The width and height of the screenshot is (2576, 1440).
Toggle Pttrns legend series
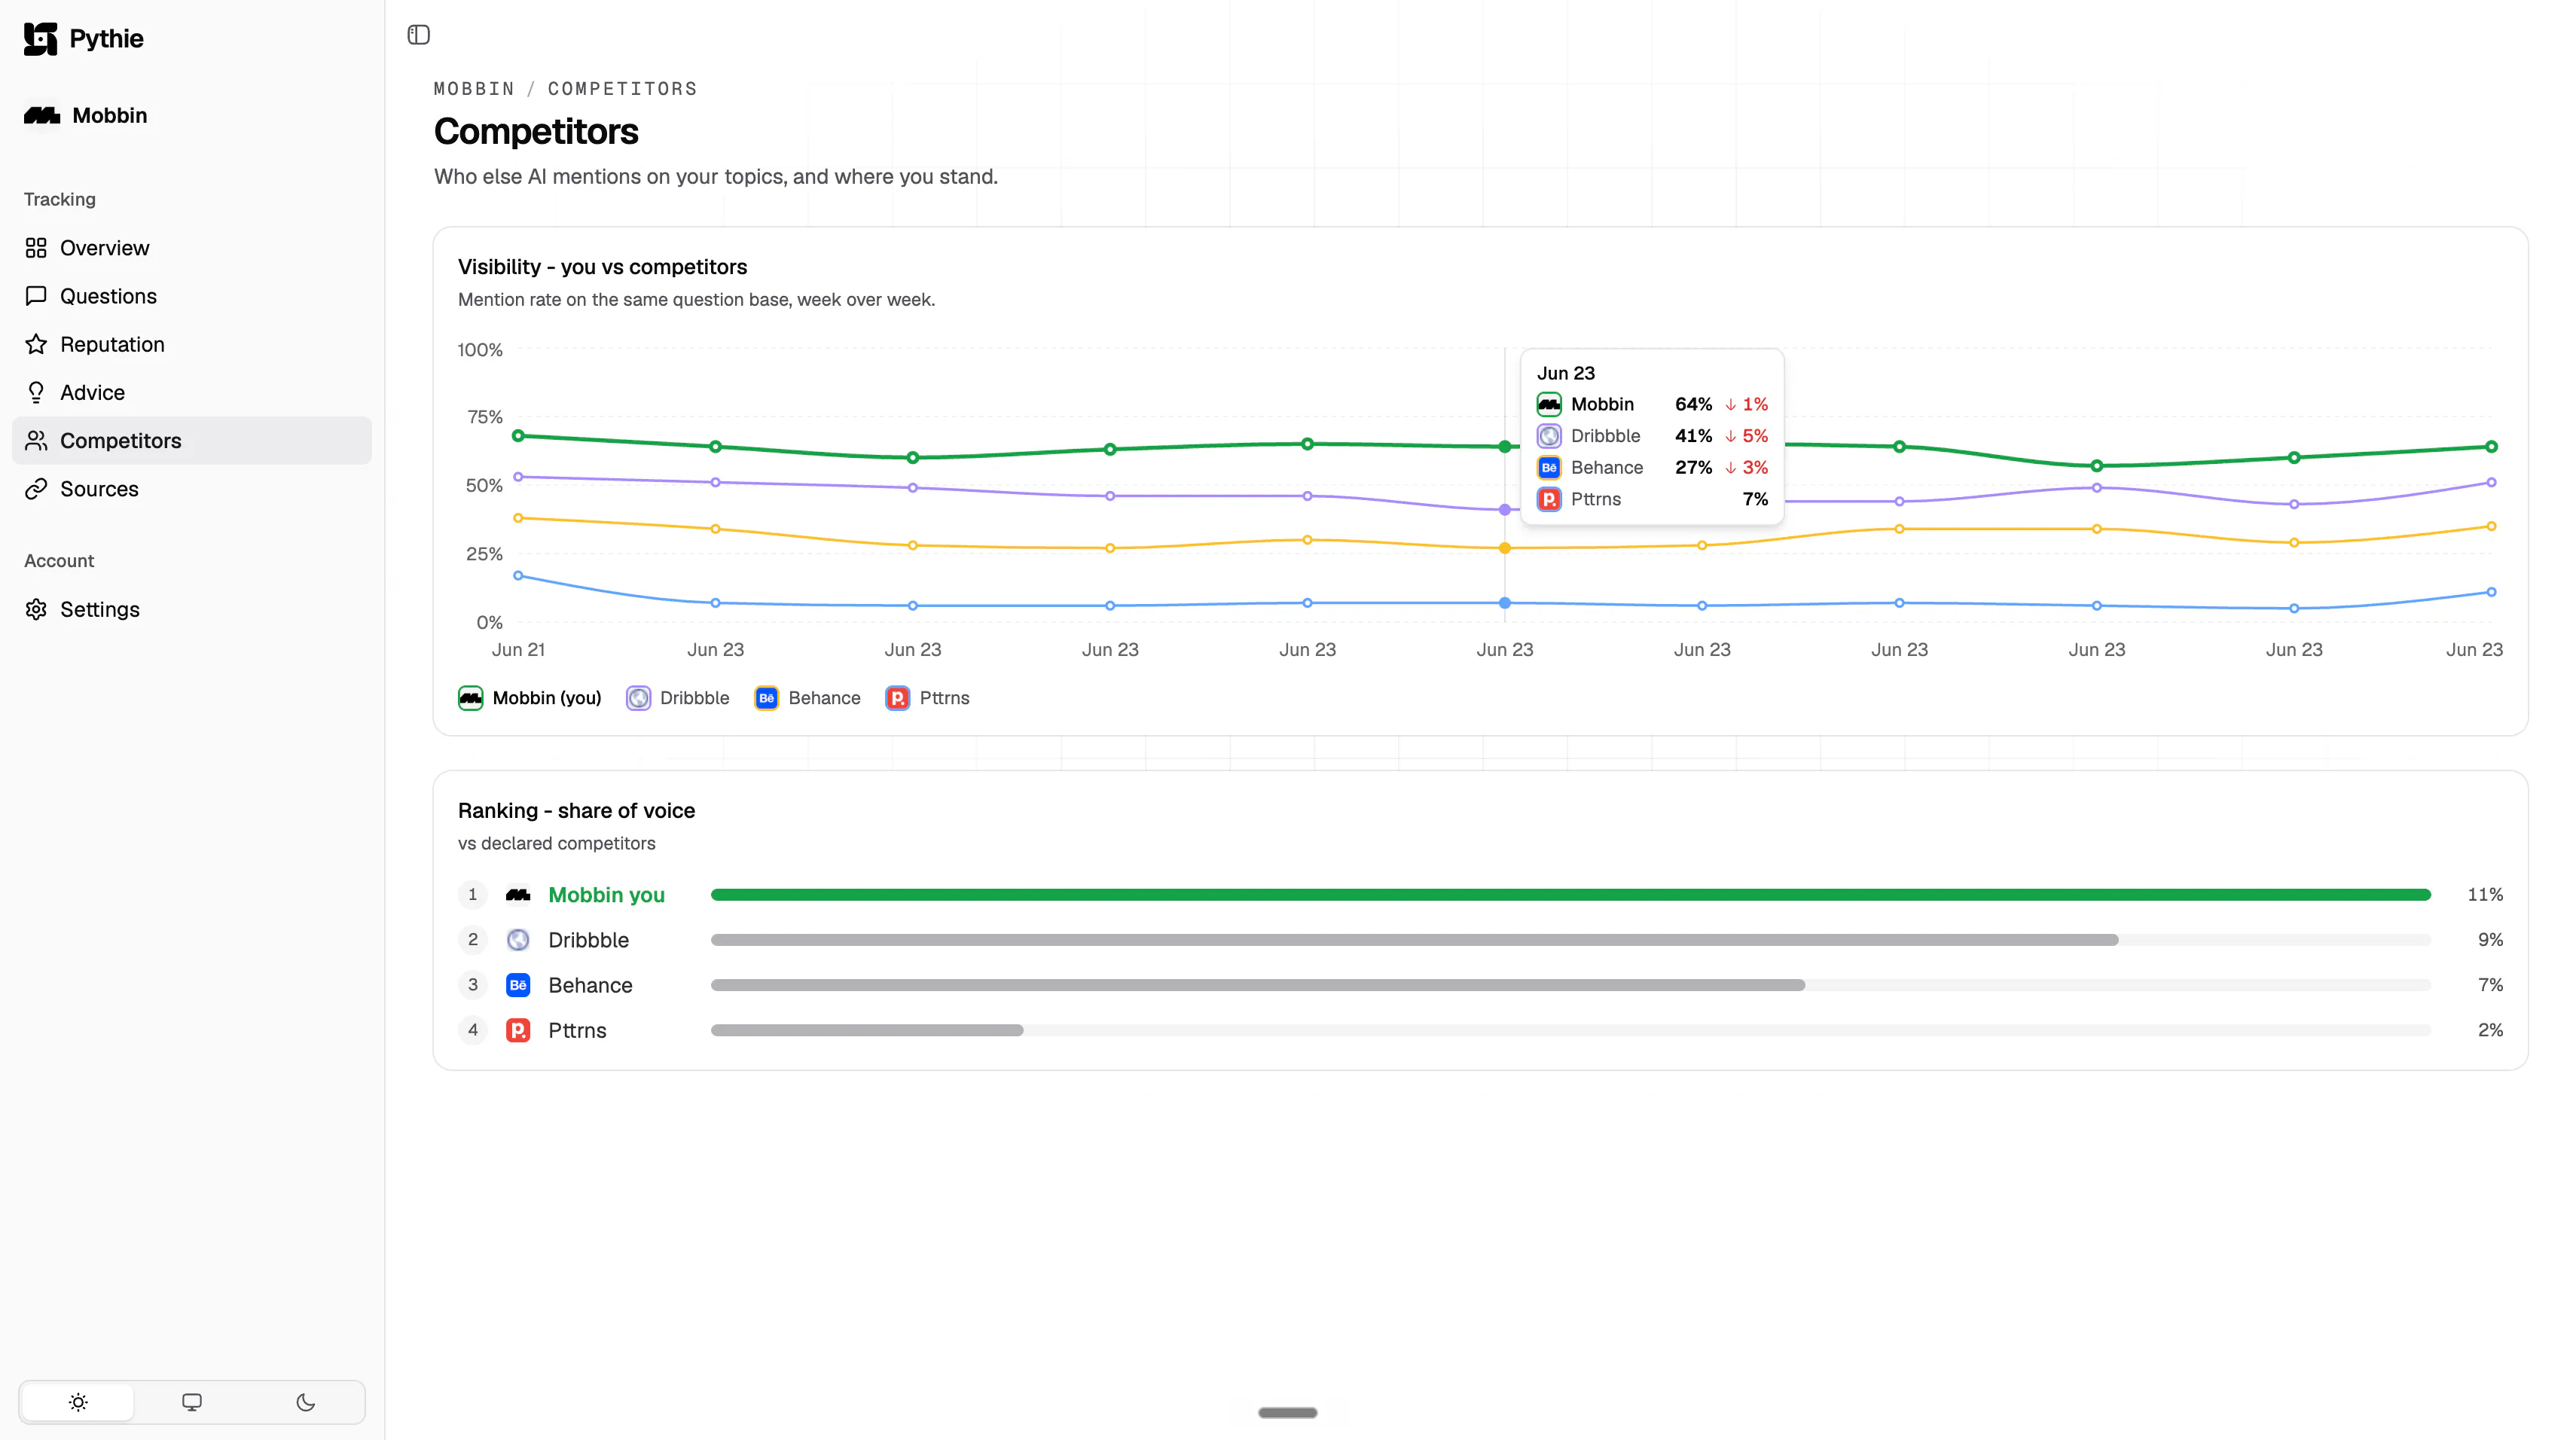pyautogui.click(x=927, y=698)
